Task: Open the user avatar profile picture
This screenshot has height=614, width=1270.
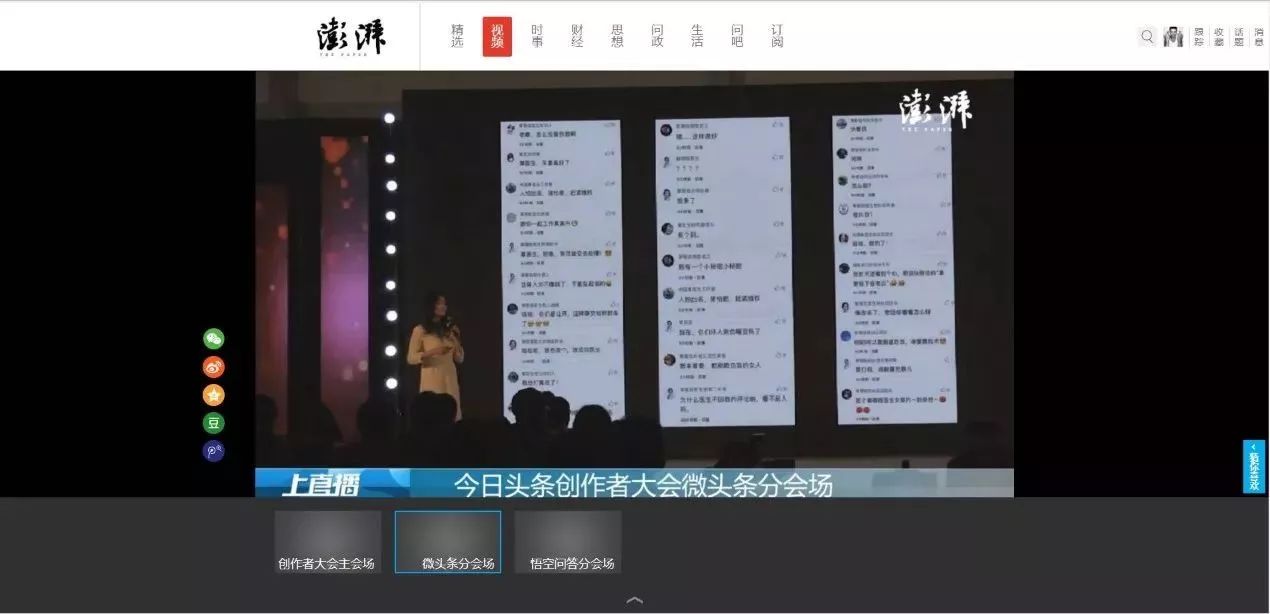Action: pos(1173,37)
